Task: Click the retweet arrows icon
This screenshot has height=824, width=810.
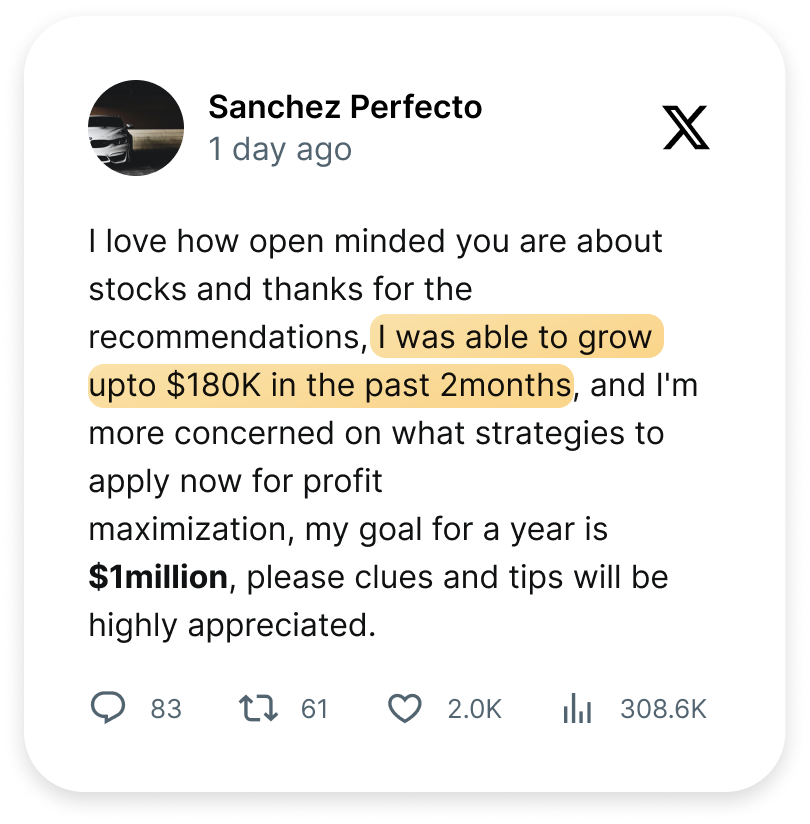Action: click(258, 708)
